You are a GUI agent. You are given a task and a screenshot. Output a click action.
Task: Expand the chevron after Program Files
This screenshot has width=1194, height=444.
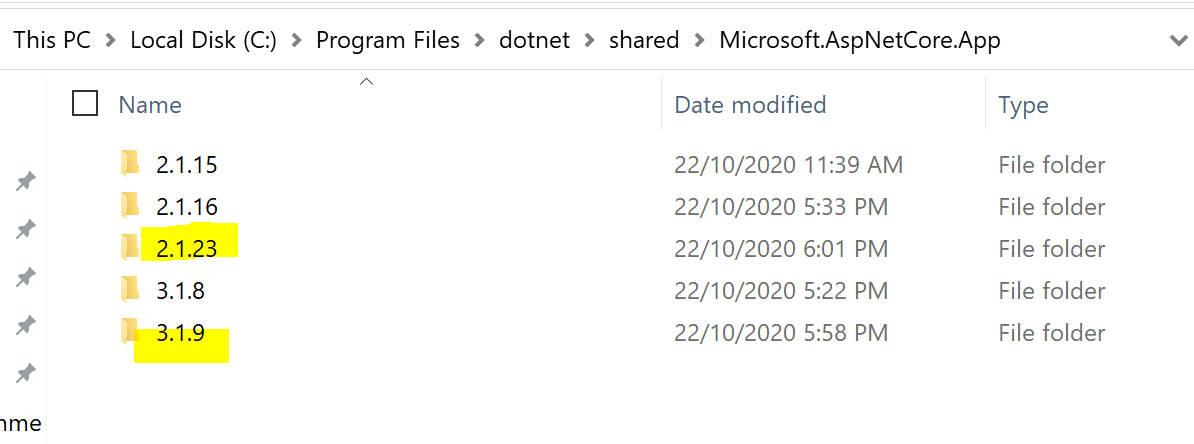[480, 40]
